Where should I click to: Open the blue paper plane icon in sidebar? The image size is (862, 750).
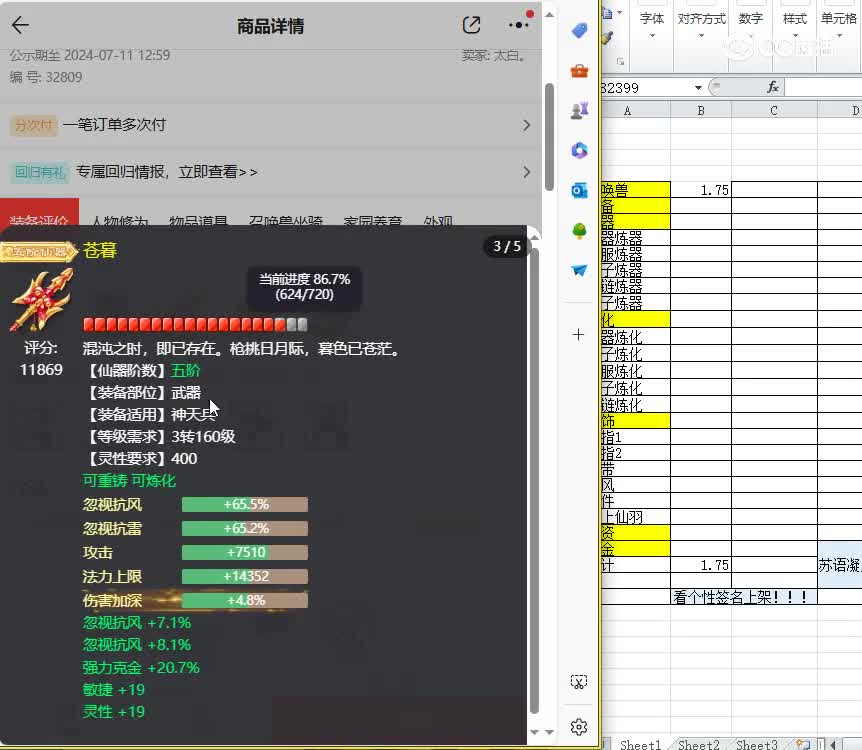(579, 270)
